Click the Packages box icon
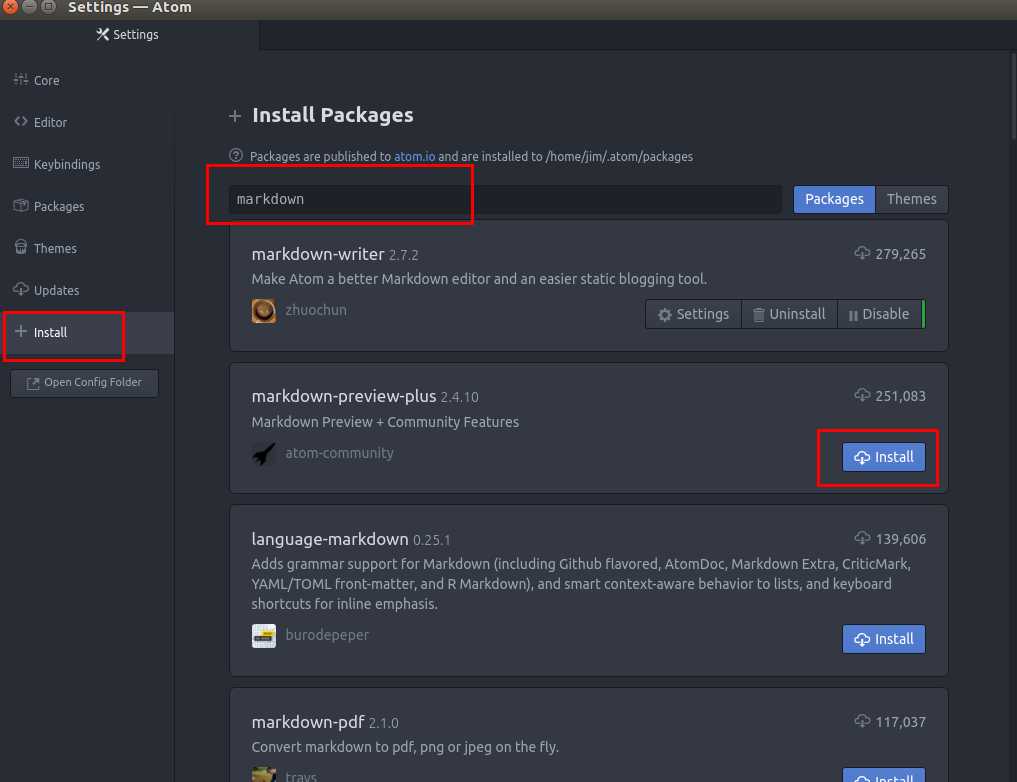 click(21, 205)
